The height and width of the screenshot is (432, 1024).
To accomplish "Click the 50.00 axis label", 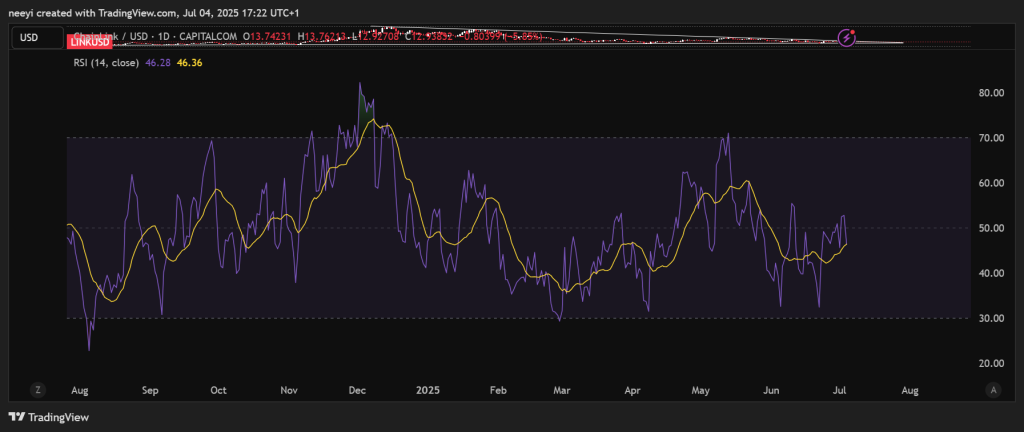I will point(991,228).
